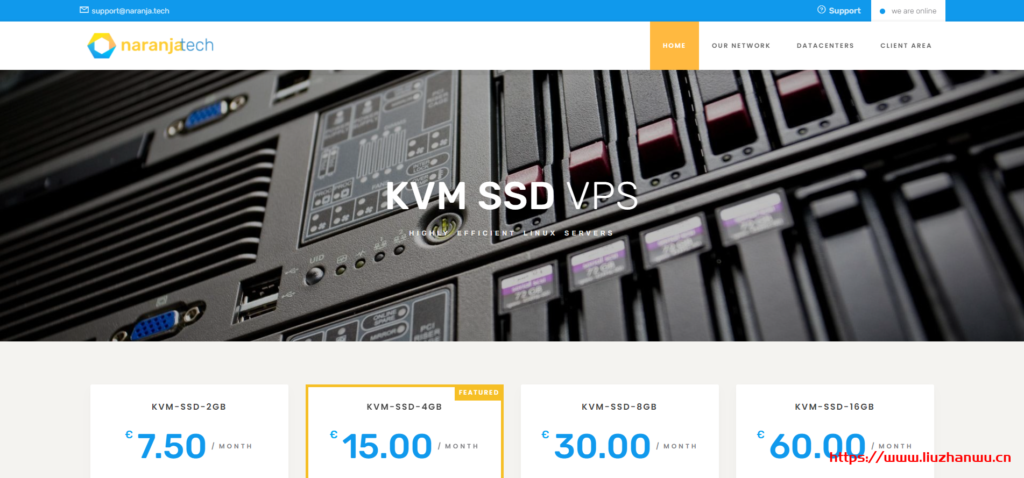The height and width of the screenshot is (478, 1024).
Task: Select the KVM-SSD-2GB plan title
Action: 189,407
